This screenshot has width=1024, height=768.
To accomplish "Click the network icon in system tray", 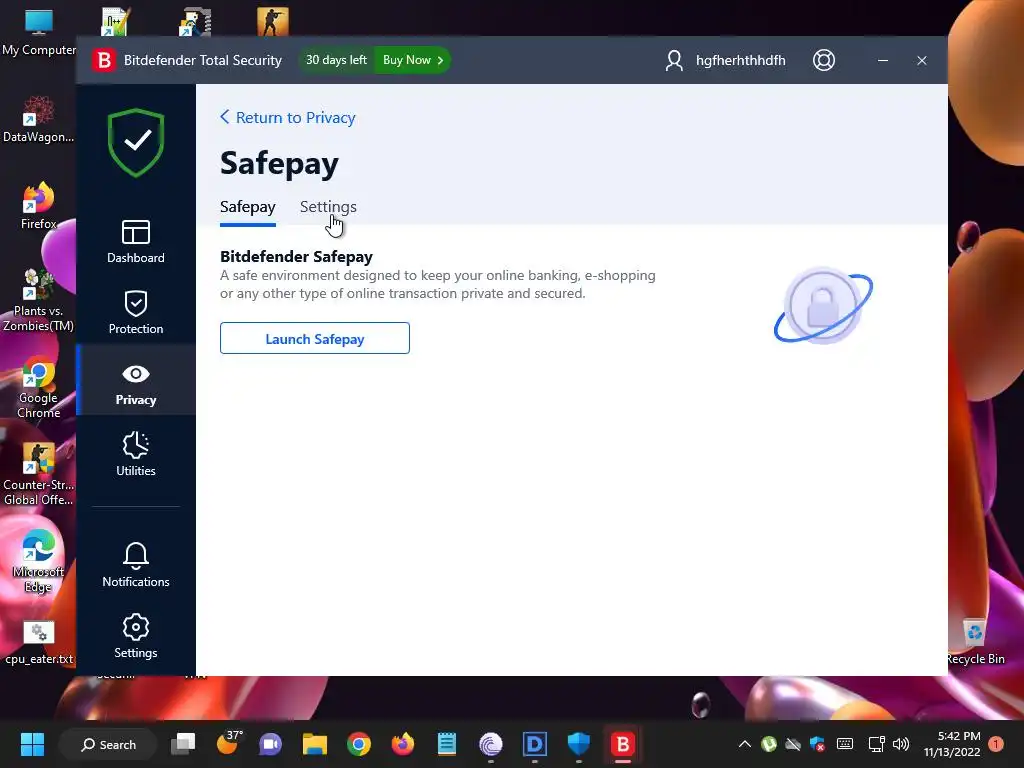I will coord(876,744).
